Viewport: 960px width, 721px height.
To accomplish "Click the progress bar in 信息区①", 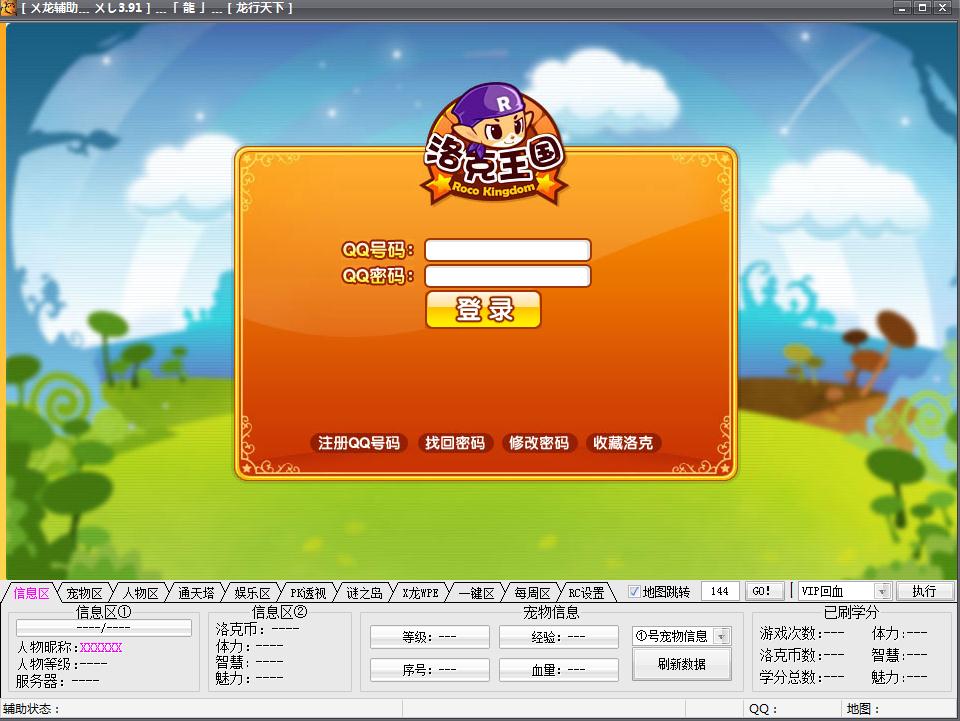I will tap(103, 628).
